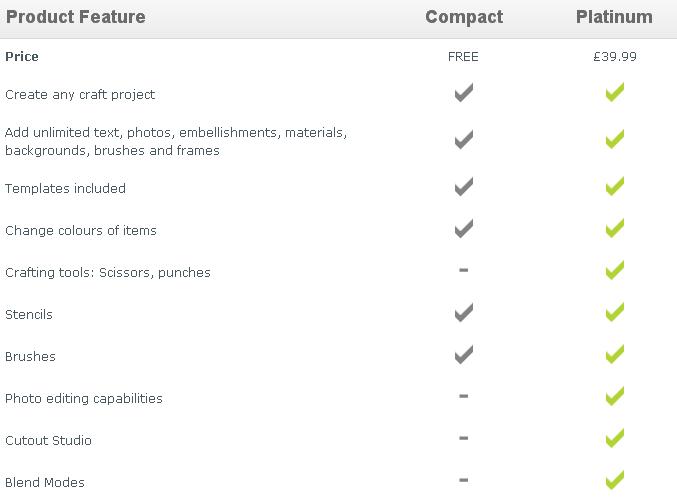Click the Compact checkmark for Stencils
The height and width of the screenshot is (503, 677).
pyautogui.click(x=463, y=313)
